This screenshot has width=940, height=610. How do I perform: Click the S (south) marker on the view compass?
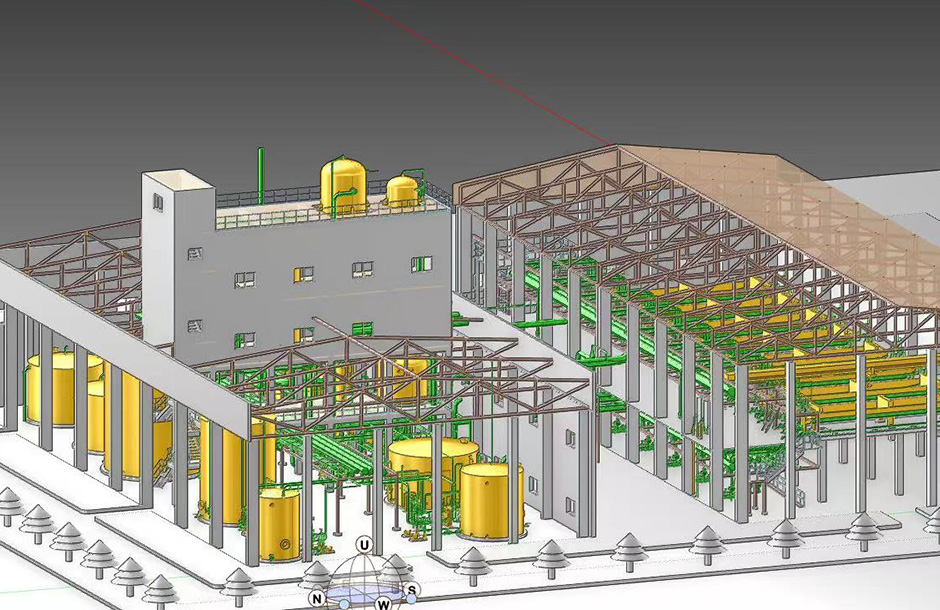[411, 590]
